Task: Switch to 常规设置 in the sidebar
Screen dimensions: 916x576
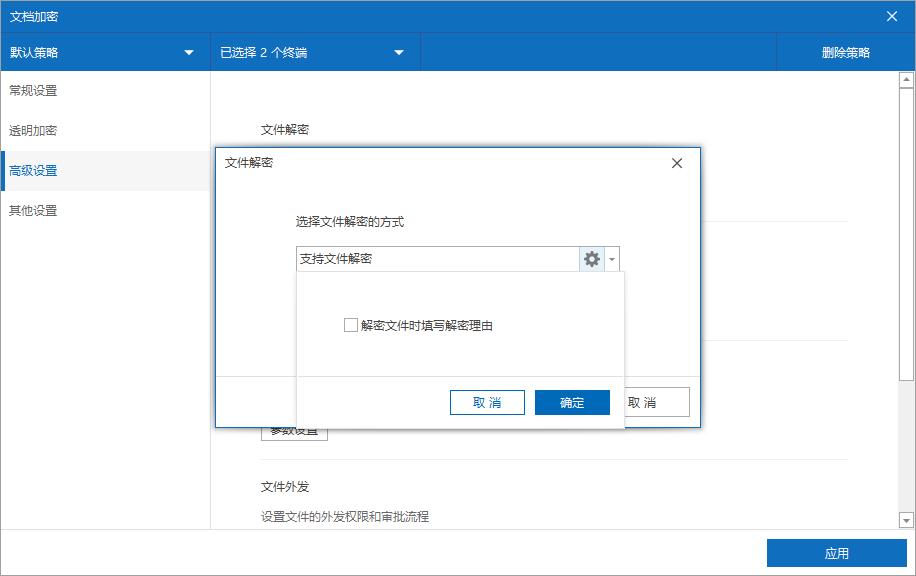Action: tap(34, 91)
